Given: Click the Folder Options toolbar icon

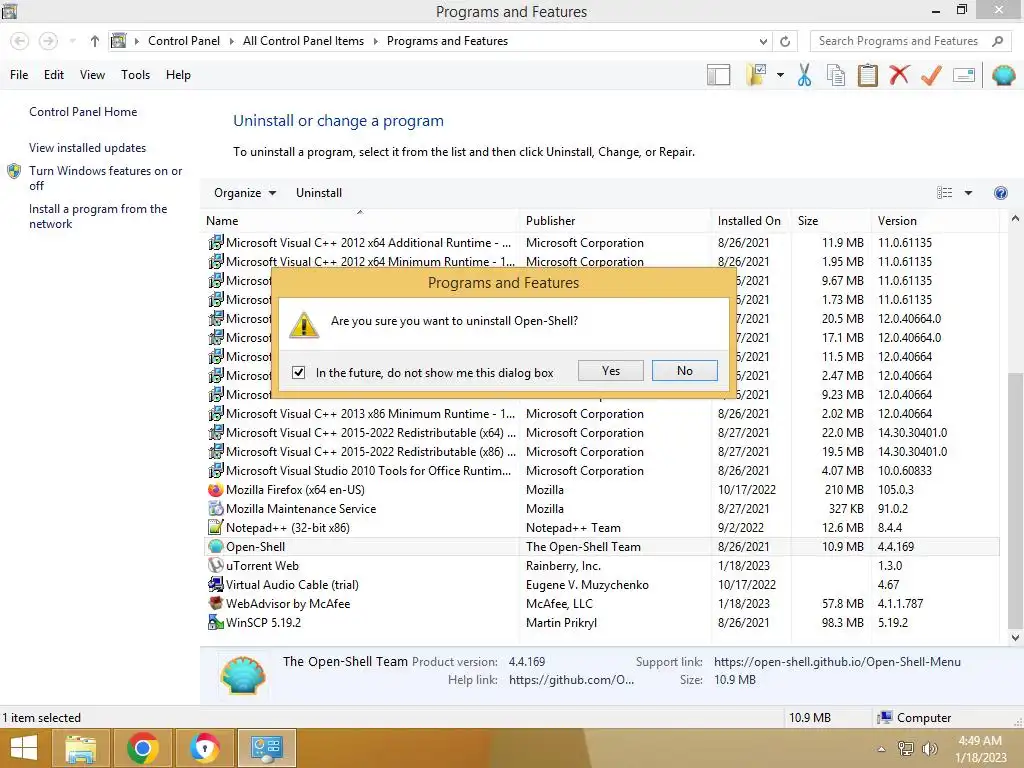Looking at the screenshot, I should click(x=756, y=75).
